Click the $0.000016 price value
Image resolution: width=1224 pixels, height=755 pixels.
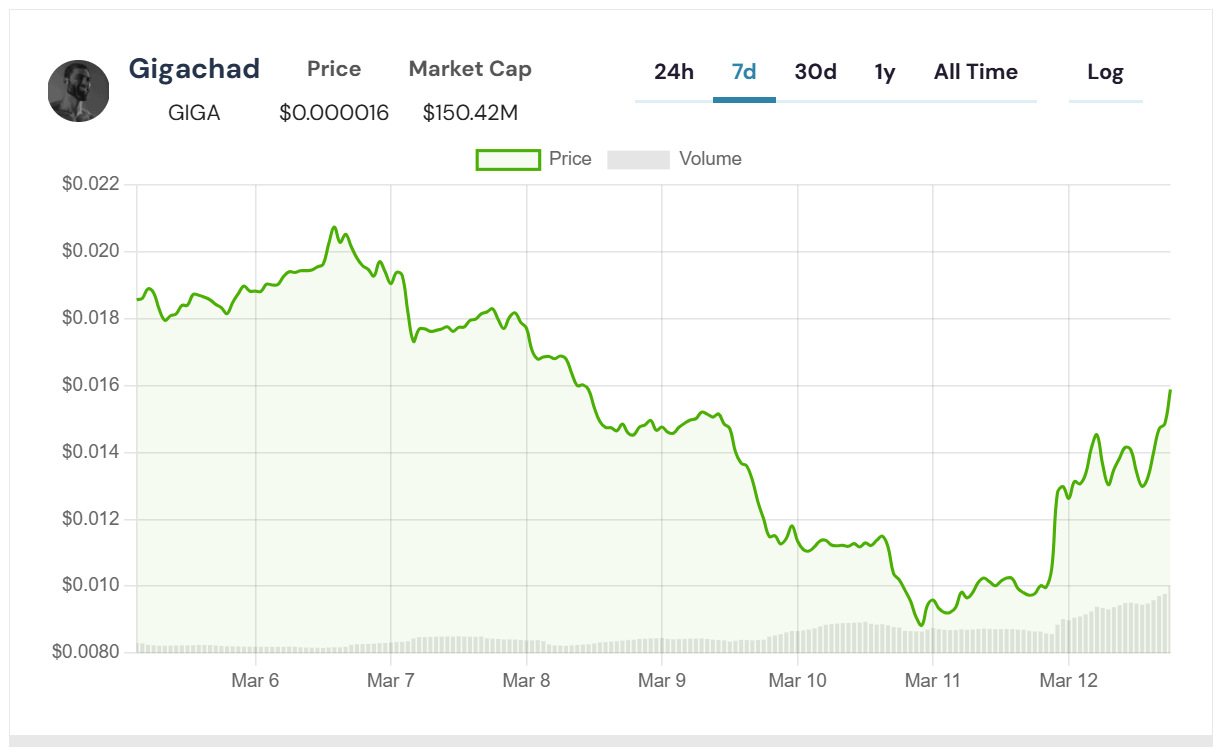(334, 113)
